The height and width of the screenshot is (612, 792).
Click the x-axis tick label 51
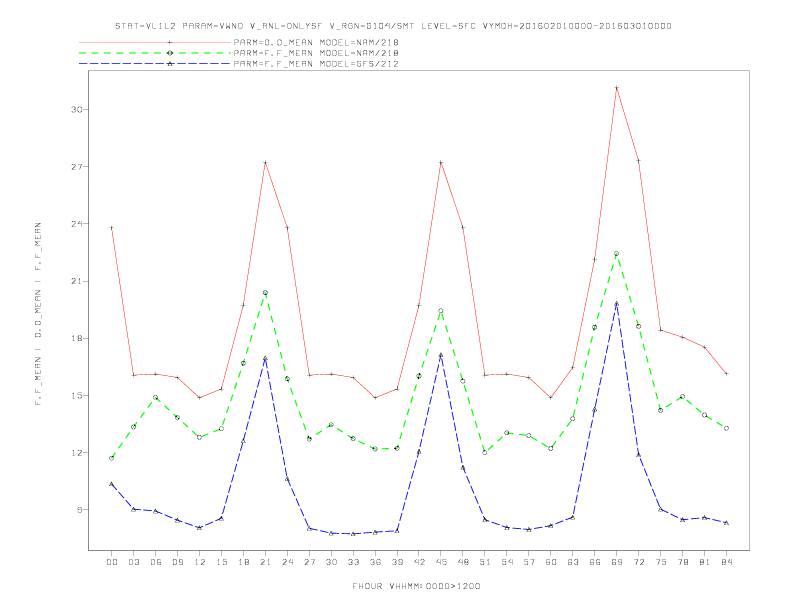point(485,562)
